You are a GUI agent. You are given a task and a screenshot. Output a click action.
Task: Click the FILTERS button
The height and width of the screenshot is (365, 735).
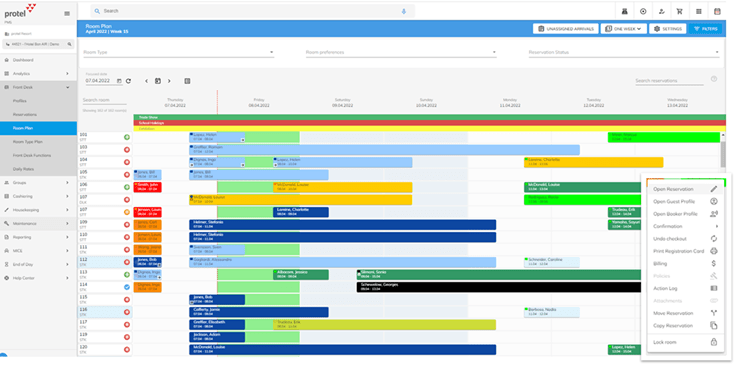tap(705, 29)
